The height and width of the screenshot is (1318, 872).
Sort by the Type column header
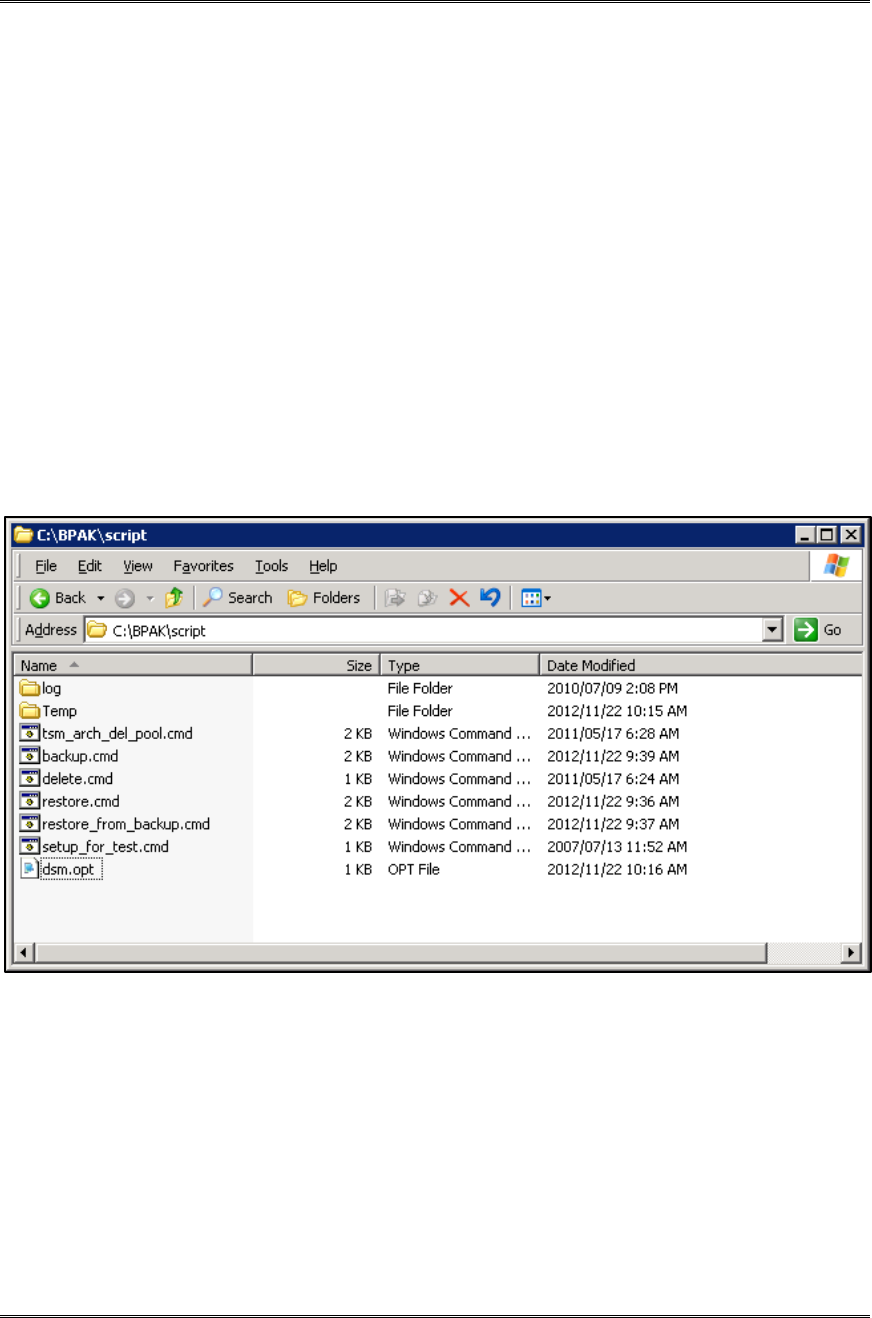[460, 665]
